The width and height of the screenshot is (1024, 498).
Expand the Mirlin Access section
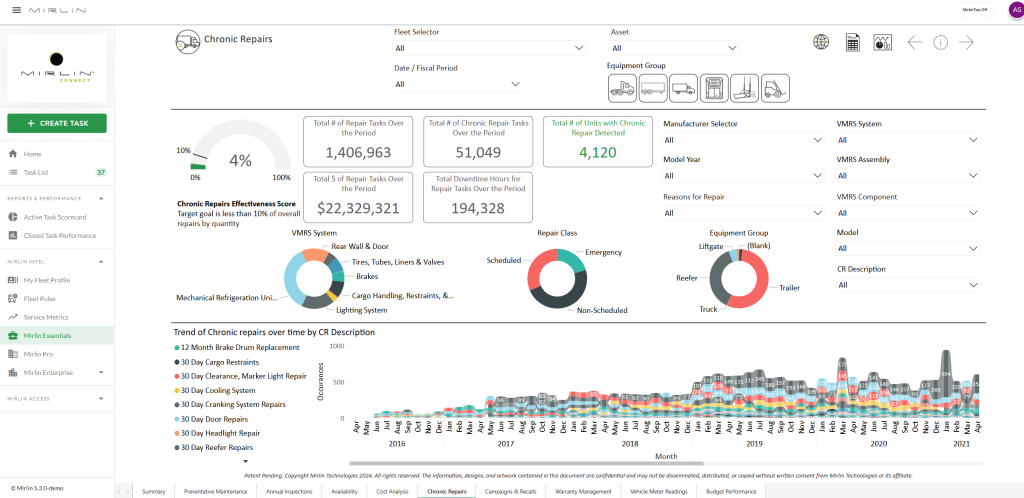tap(101, 398)
